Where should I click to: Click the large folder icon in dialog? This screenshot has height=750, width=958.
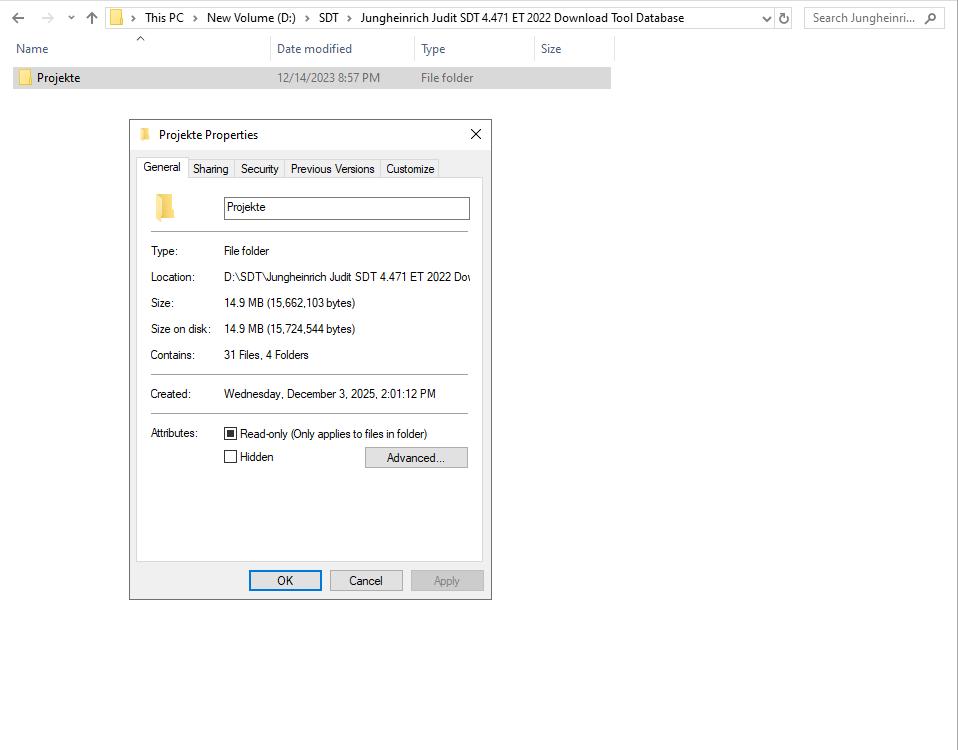click(165, 208)
